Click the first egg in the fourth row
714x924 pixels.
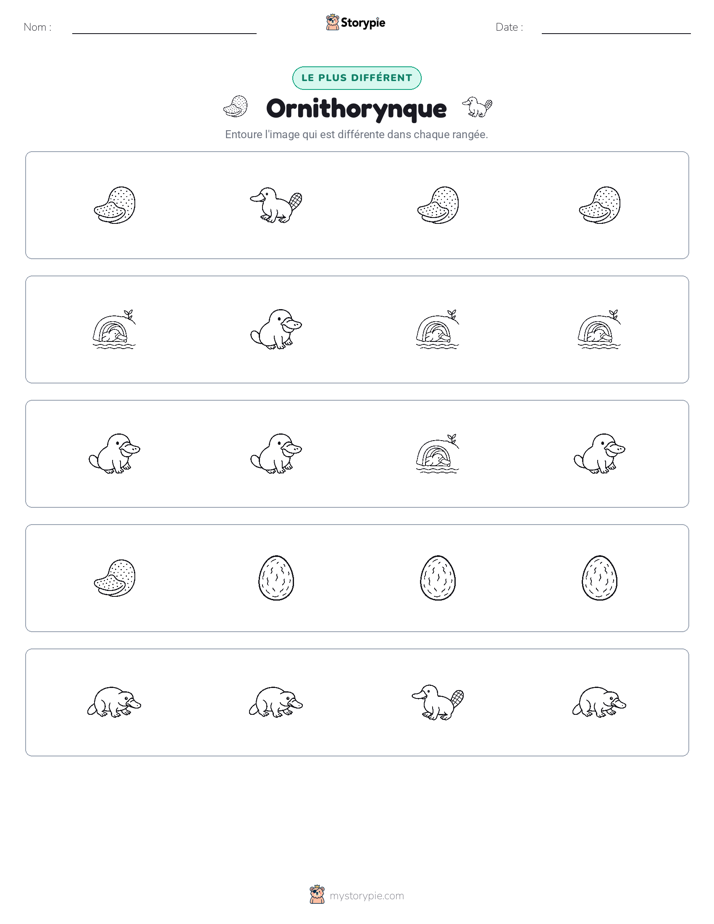(276, 578)
